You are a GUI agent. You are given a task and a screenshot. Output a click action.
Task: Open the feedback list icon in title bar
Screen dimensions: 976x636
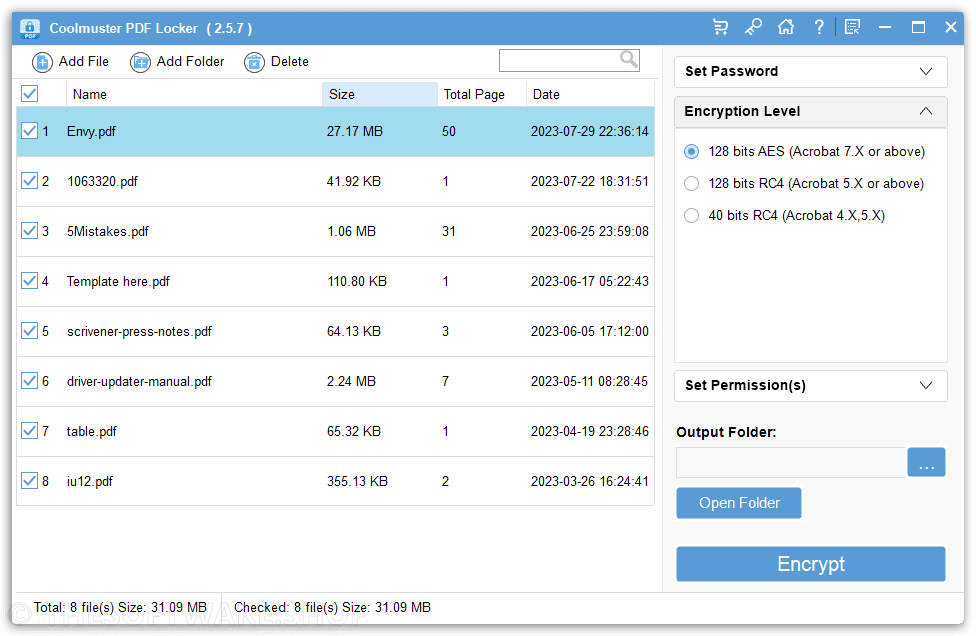tap(852, 27)
